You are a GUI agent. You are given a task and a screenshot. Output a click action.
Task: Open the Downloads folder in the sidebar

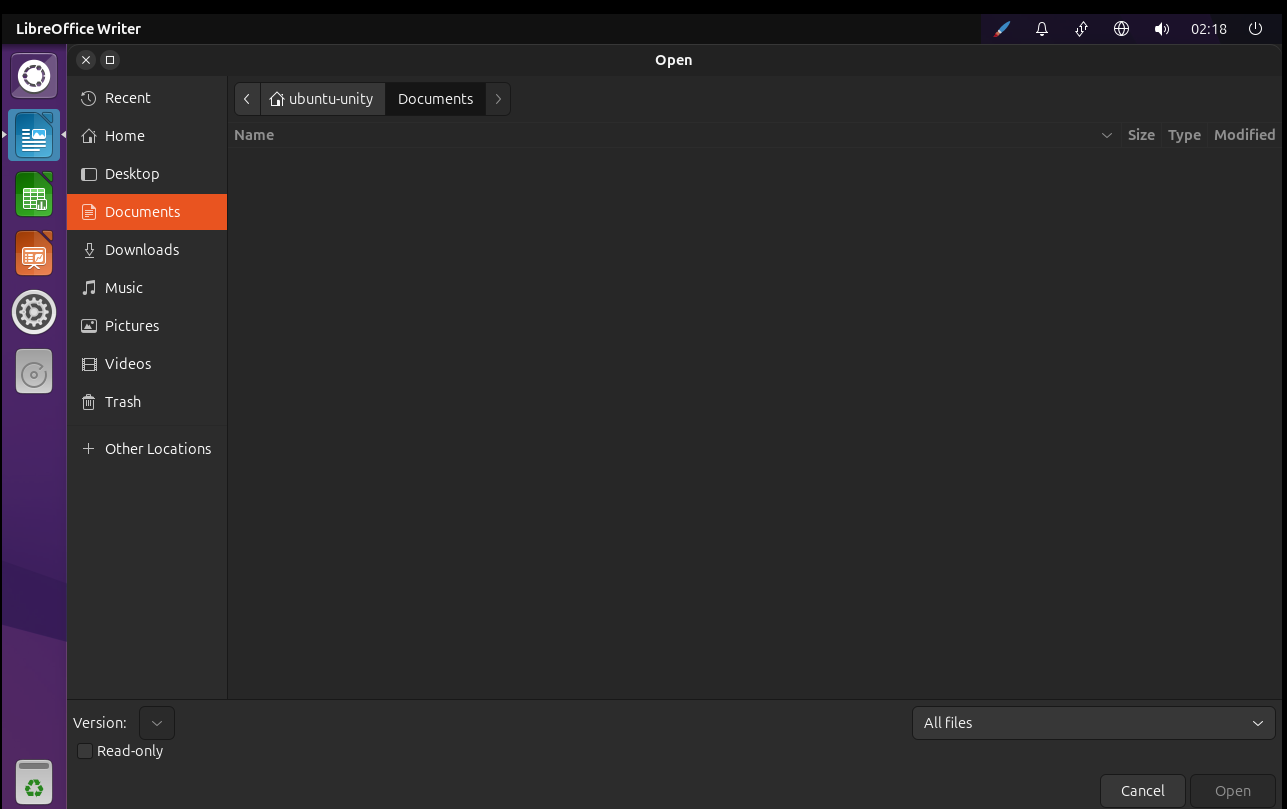click(147, 250)
